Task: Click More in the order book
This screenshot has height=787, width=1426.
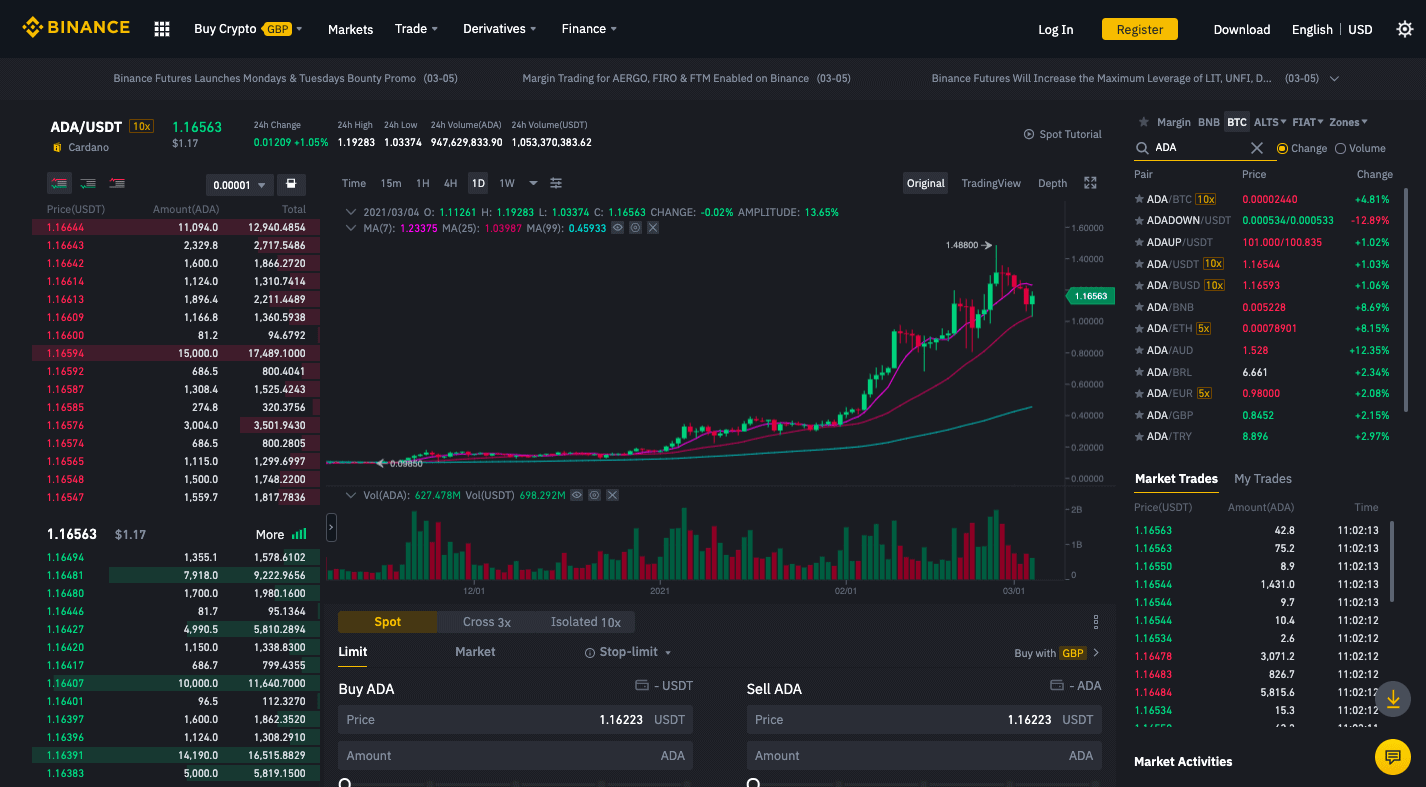Action: [270, 535]
